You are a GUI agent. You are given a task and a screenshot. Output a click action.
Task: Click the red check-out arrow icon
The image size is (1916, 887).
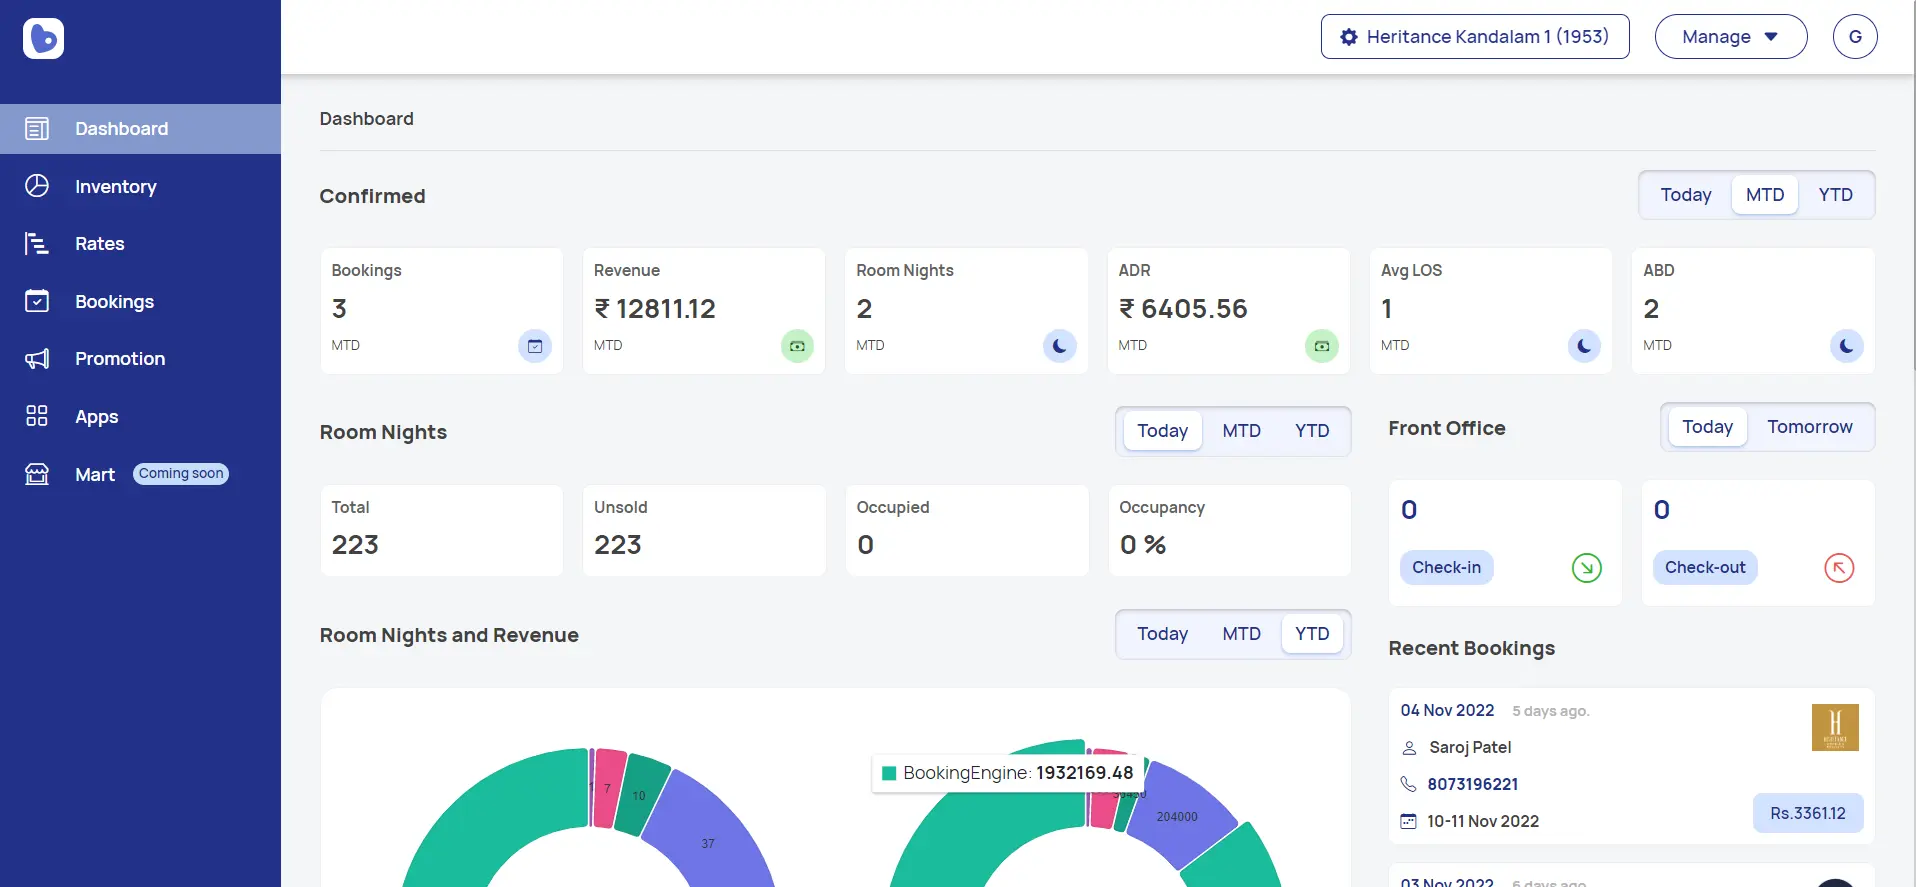click(1839, 568)
